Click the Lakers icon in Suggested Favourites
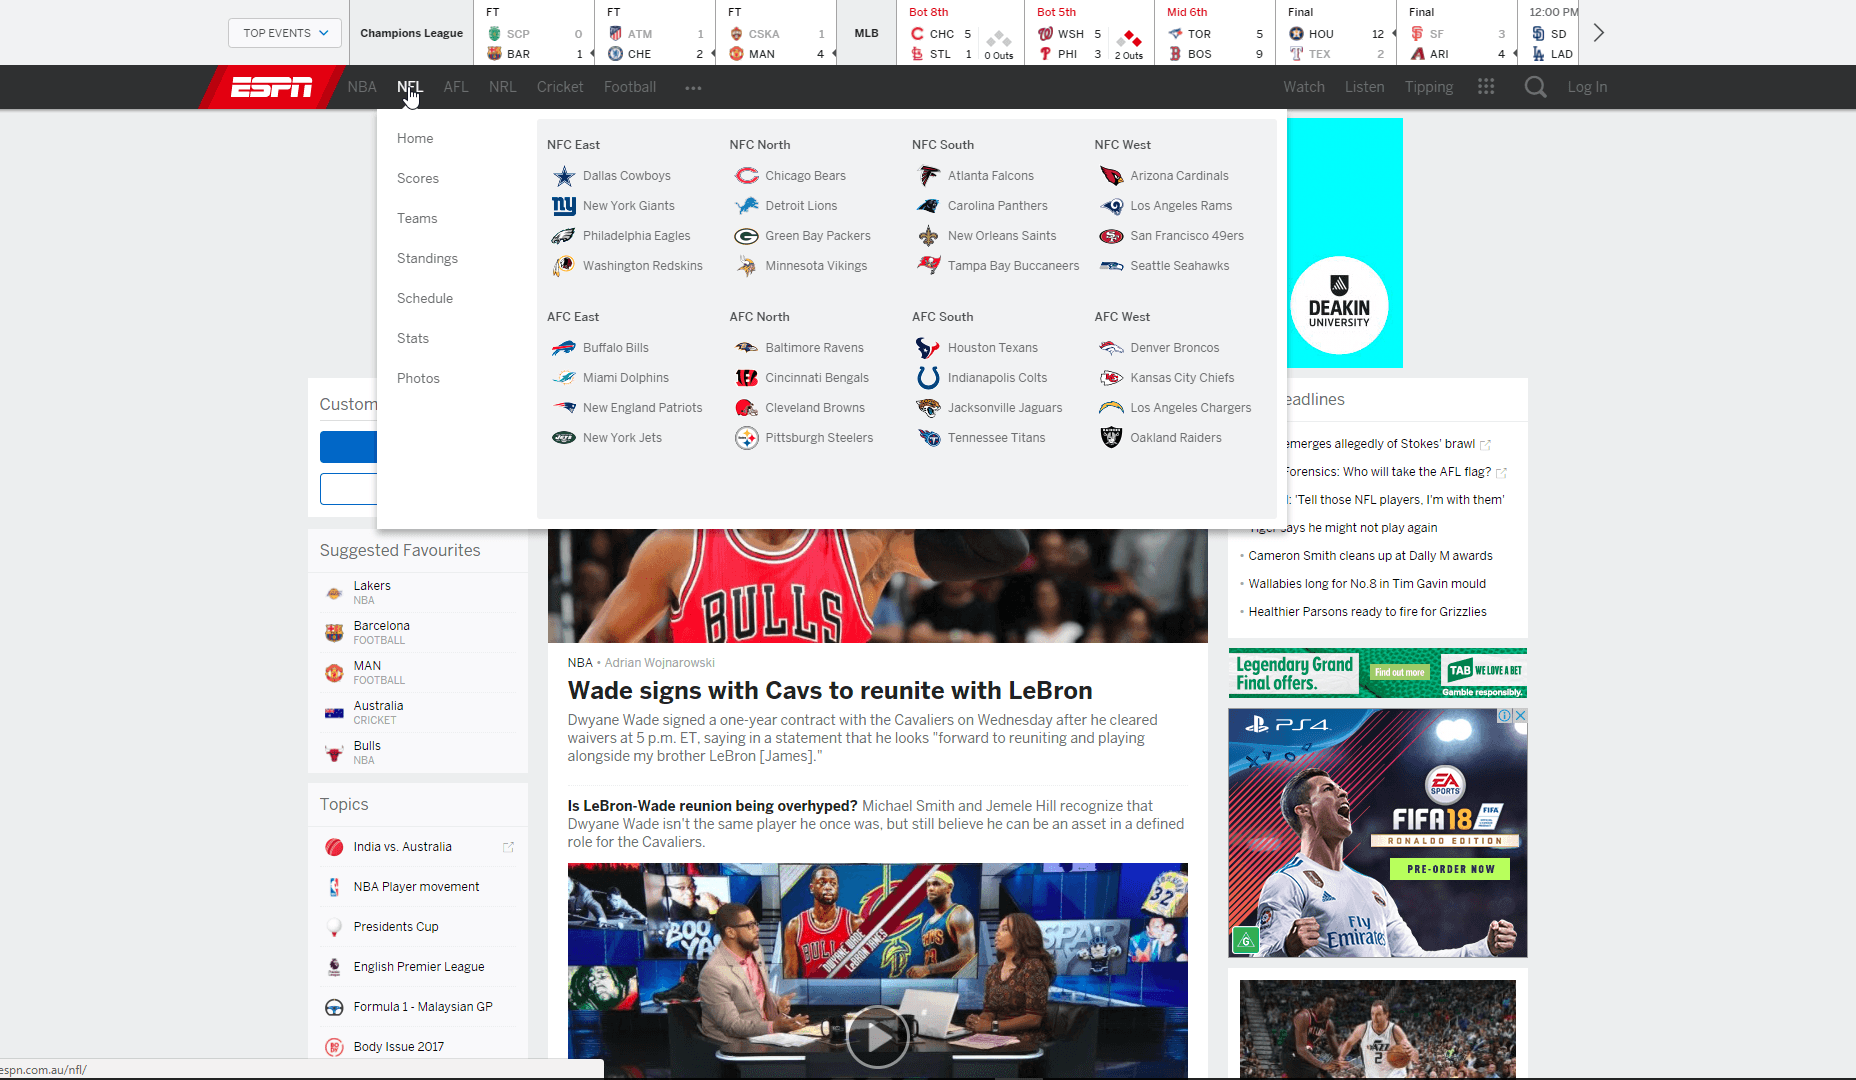Viewport: 1856px width, 1080px height. [x=334, y=593]
